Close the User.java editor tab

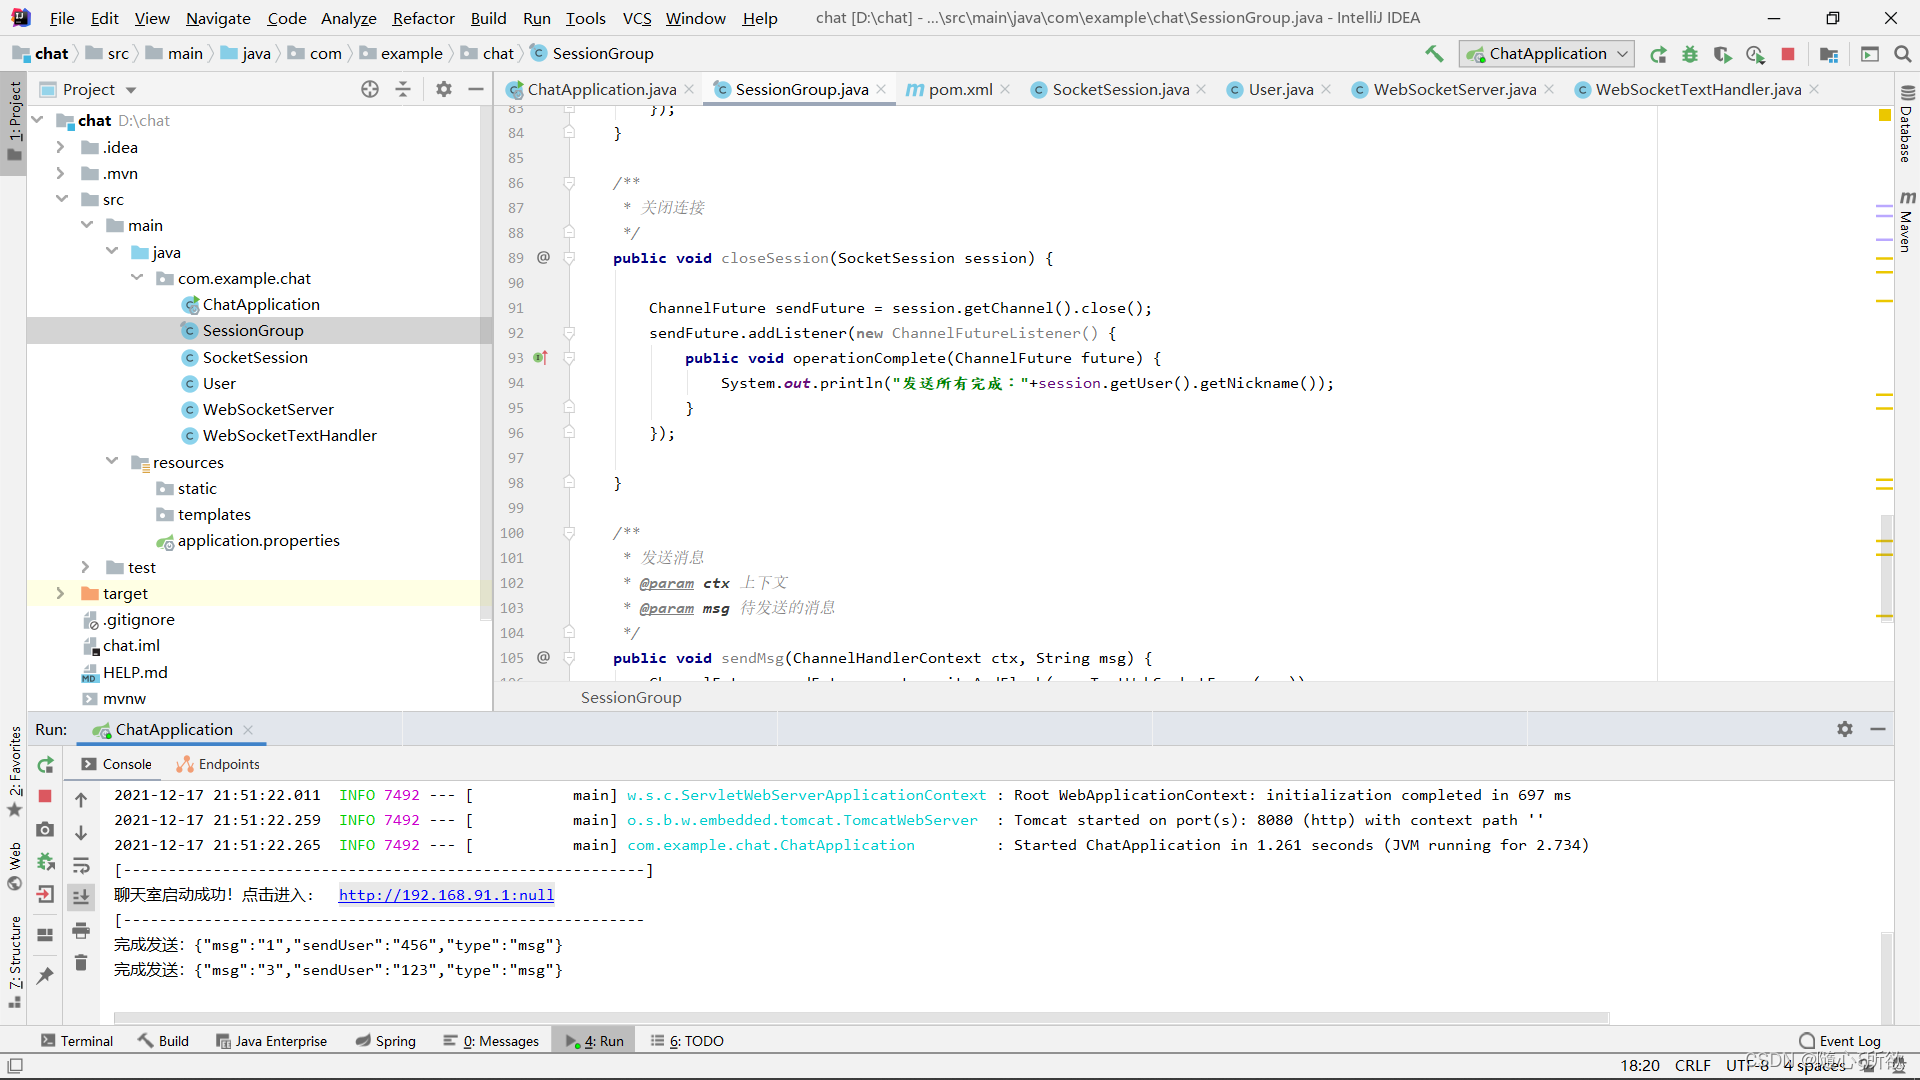click(x=1326, y=89)
